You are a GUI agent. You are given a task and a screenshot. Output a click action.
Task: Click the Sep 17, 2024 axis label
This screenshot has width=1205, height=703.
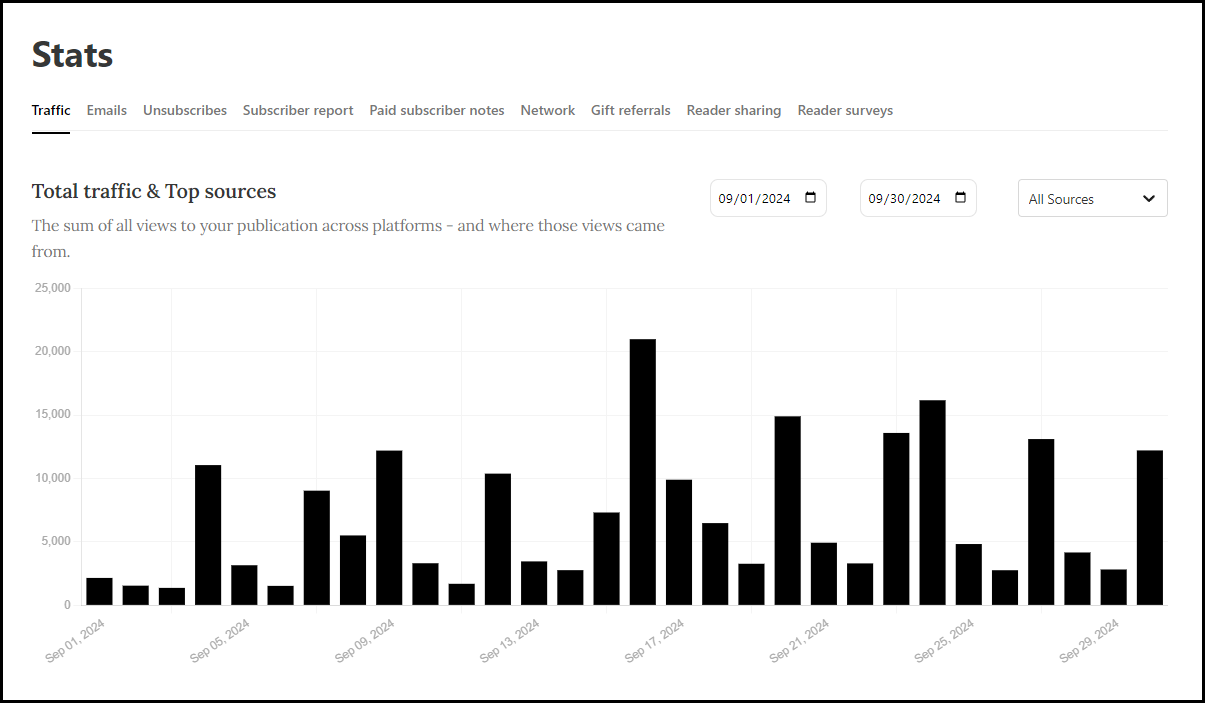click(x=656, y=640)
